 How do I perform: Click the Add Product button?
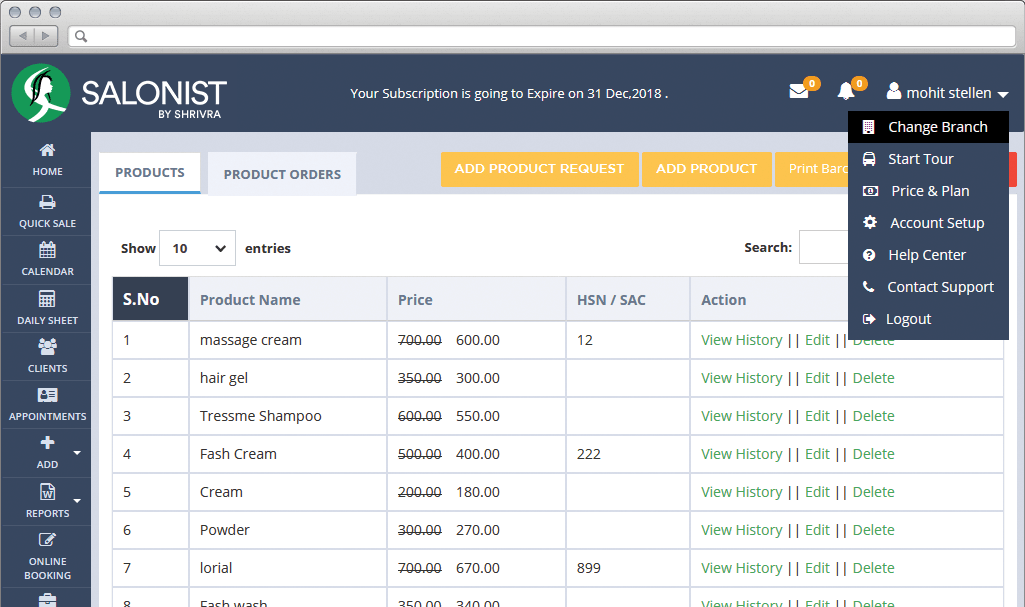[707, 169]
